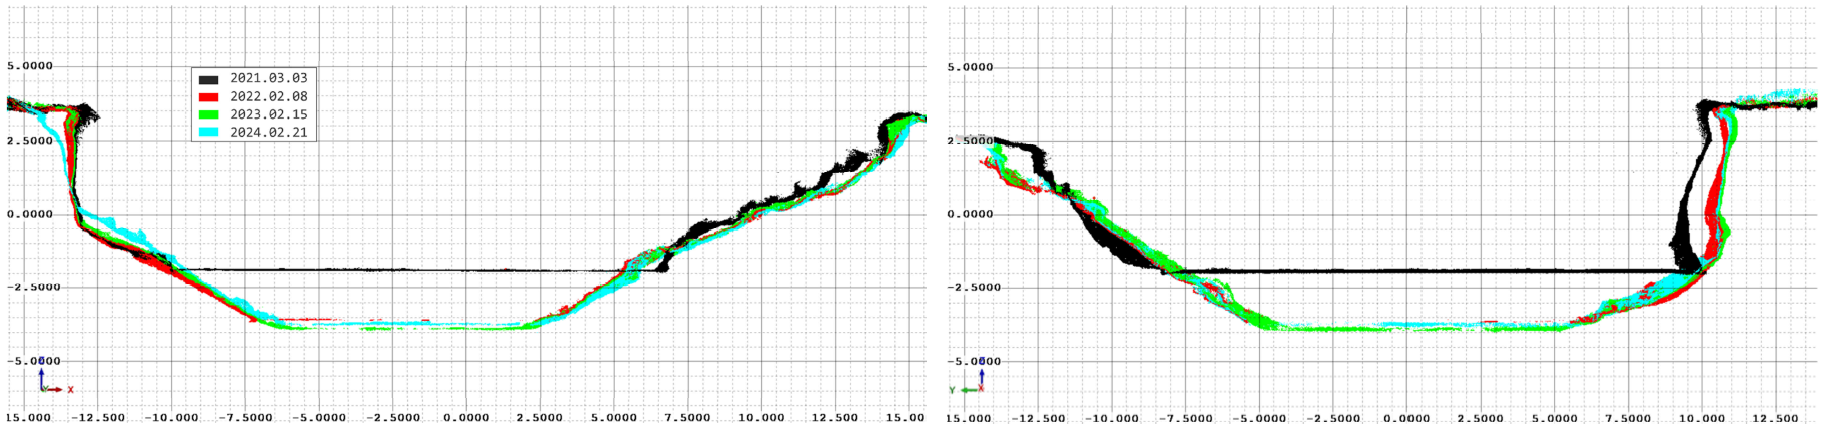Viewport: 1823px width, 436px height.
Task: Click the 0.0000 horizontal axis label in left plot
Action: pos(466,418)
